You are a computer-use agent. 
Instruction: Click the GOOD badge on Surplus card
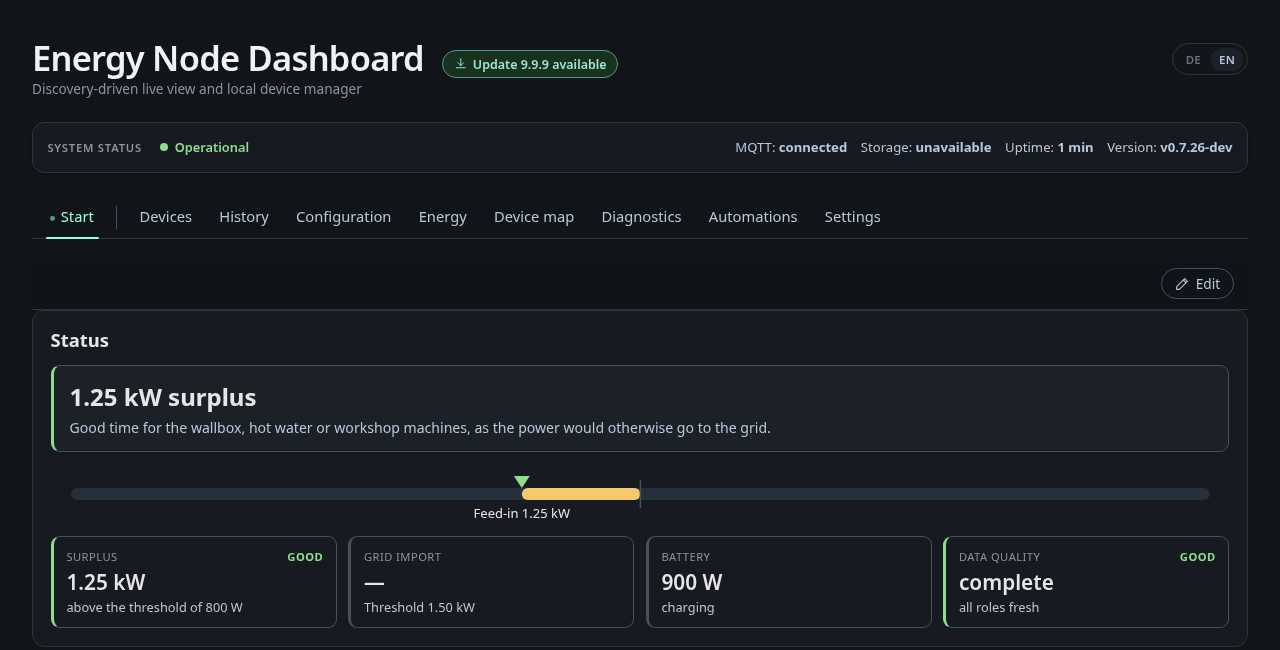pyautogui.click(x=305, y=557)
